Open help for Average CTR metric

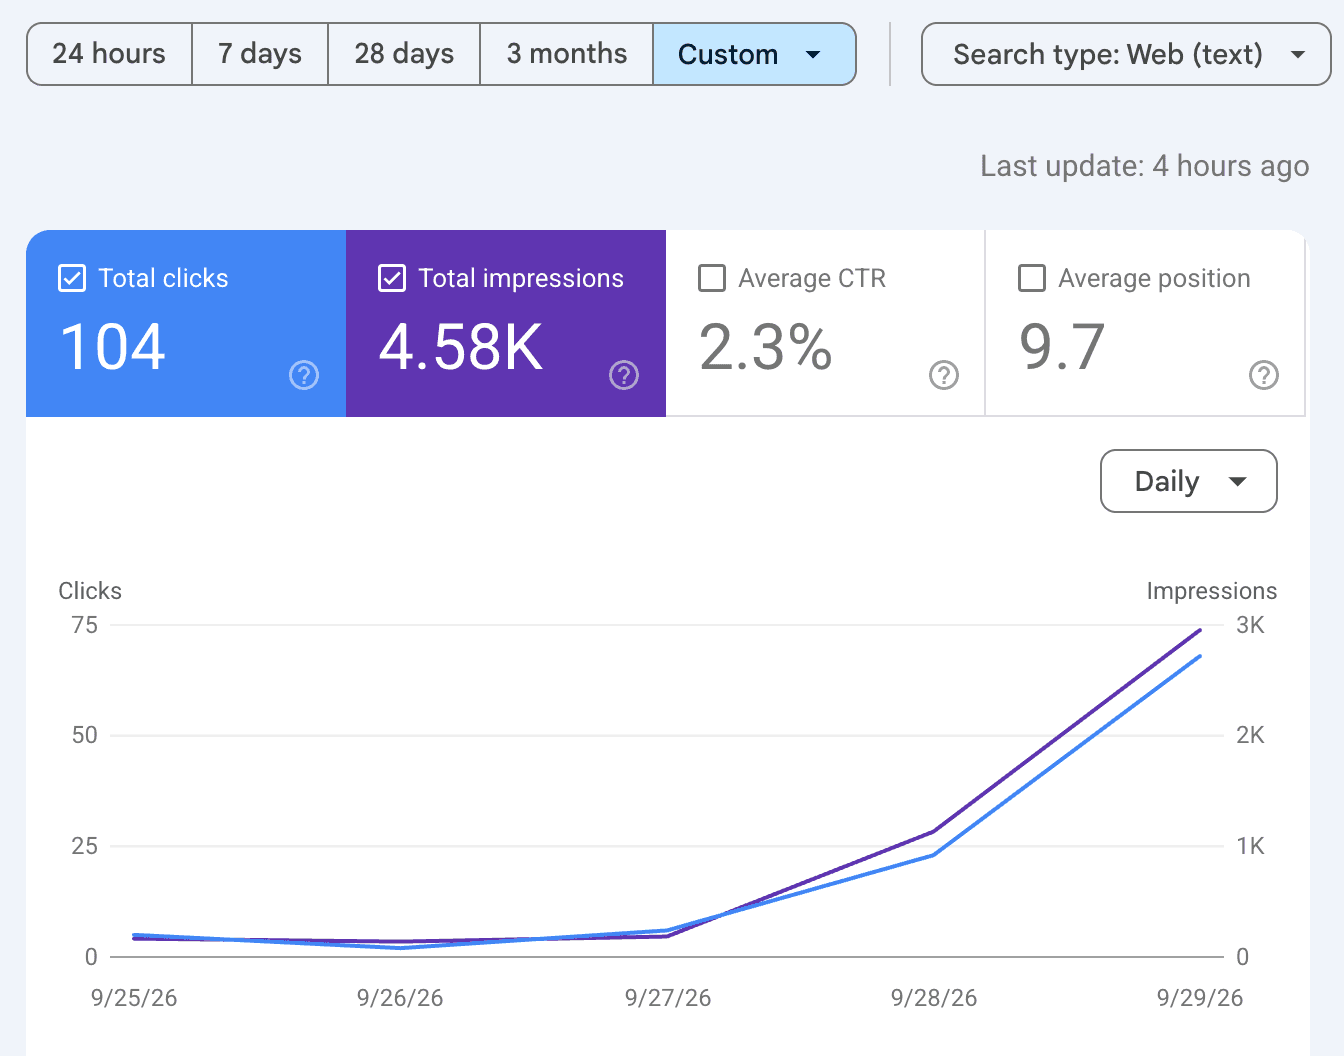click(x=944, y=375)
